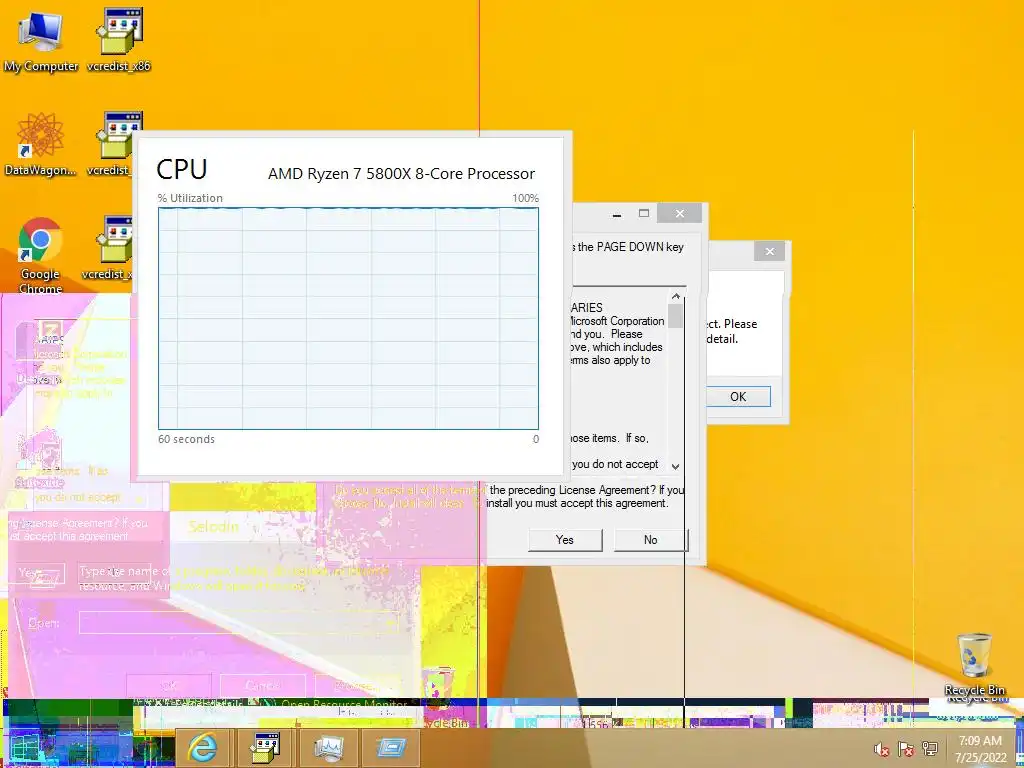Click the 60 seconds graph label

coord(186,439)
